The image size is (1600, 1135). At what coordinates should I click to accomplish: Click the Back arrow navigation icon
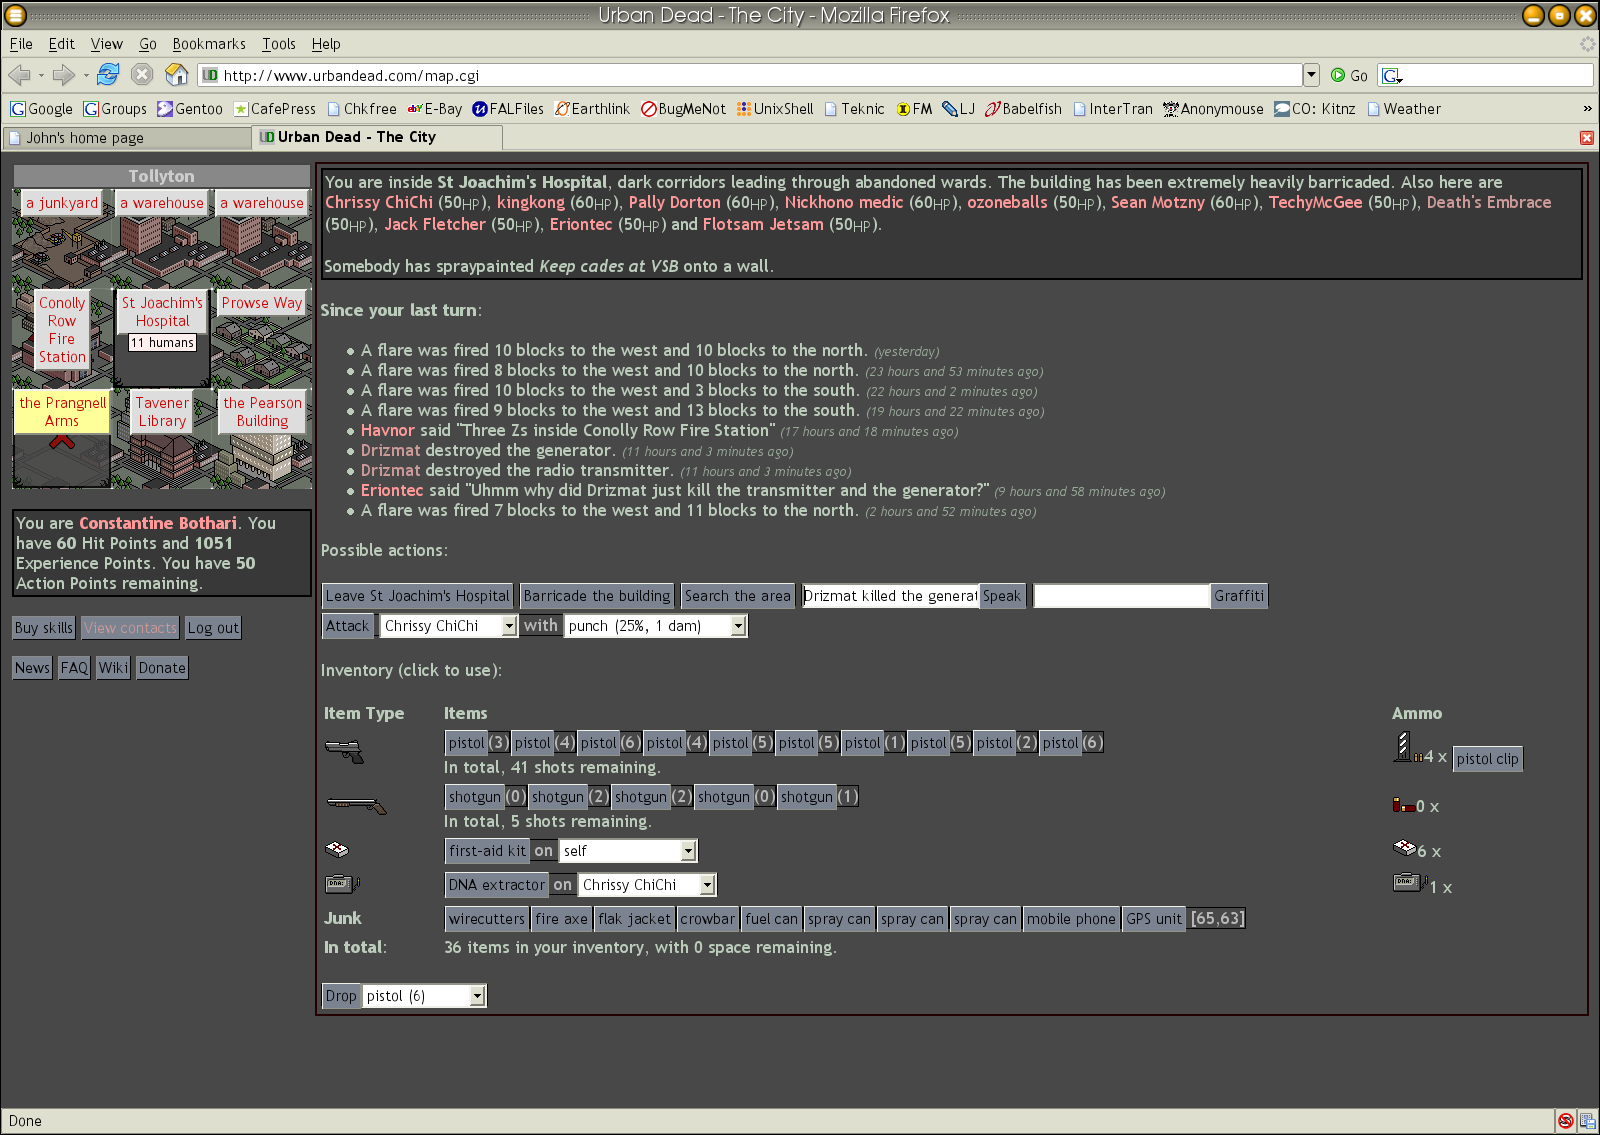point(19,75)
